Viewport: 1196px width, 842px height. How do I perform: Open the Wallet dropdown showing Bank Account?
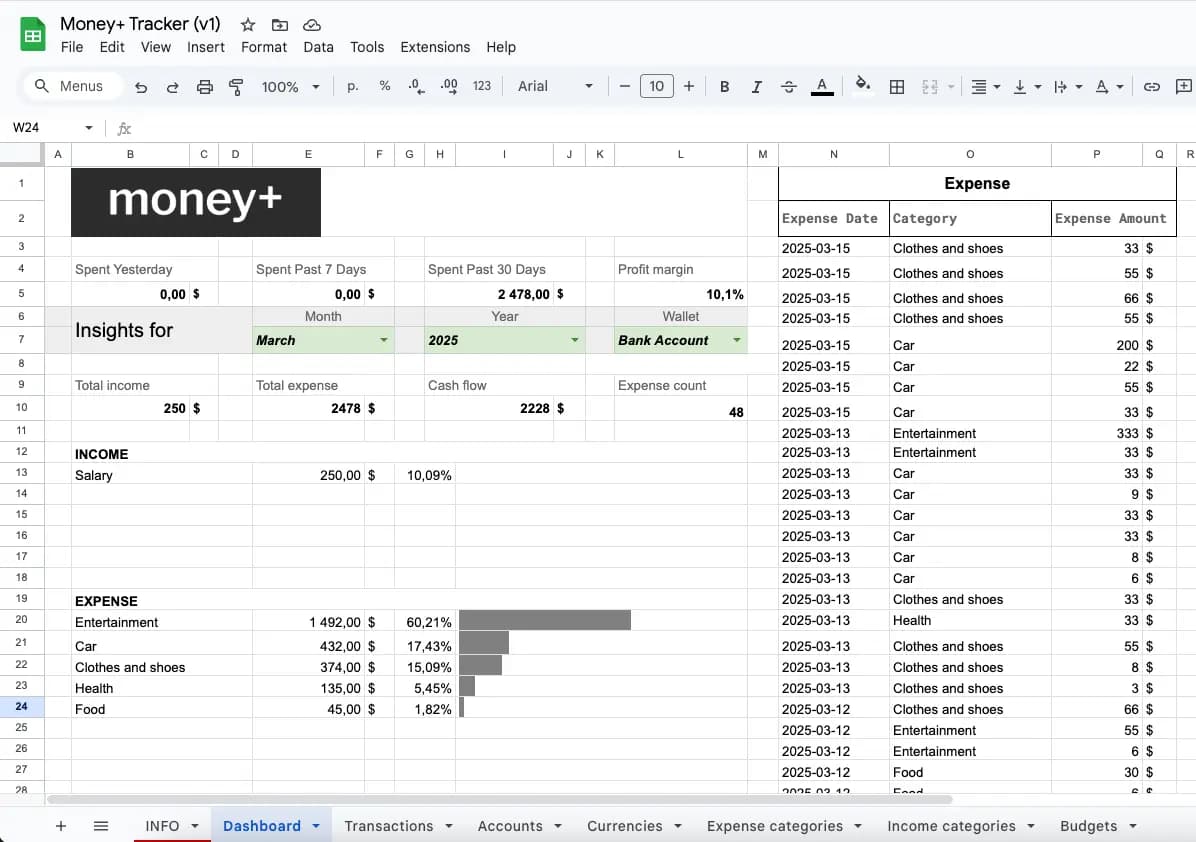point(680,340)
